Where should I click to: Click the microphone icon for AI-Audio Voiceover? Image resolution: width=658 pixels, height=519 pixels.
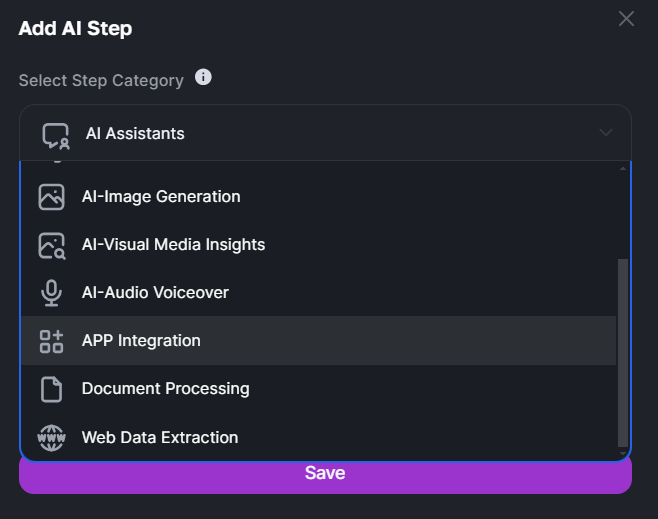[52, 293]
